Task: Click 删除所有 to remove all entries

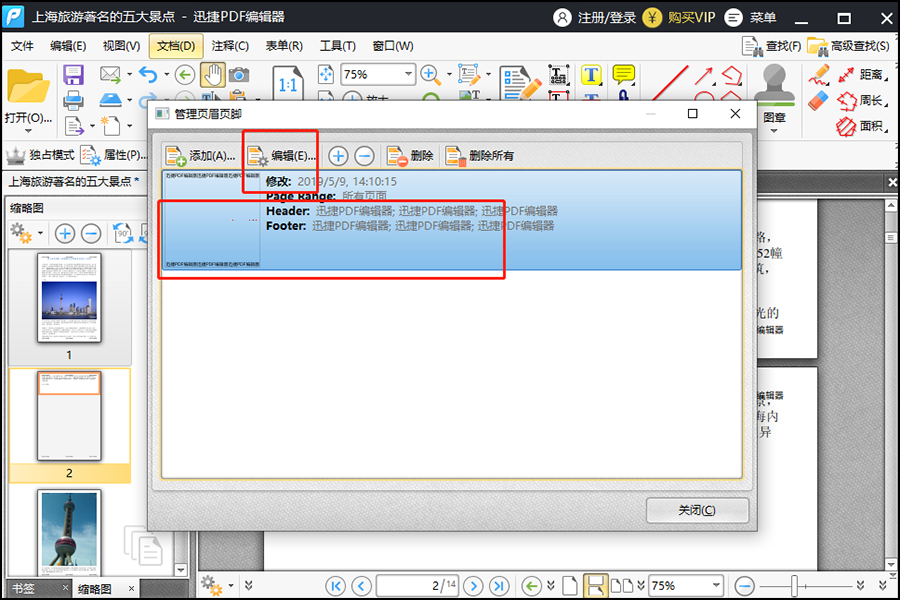Action: click(480, 156)
